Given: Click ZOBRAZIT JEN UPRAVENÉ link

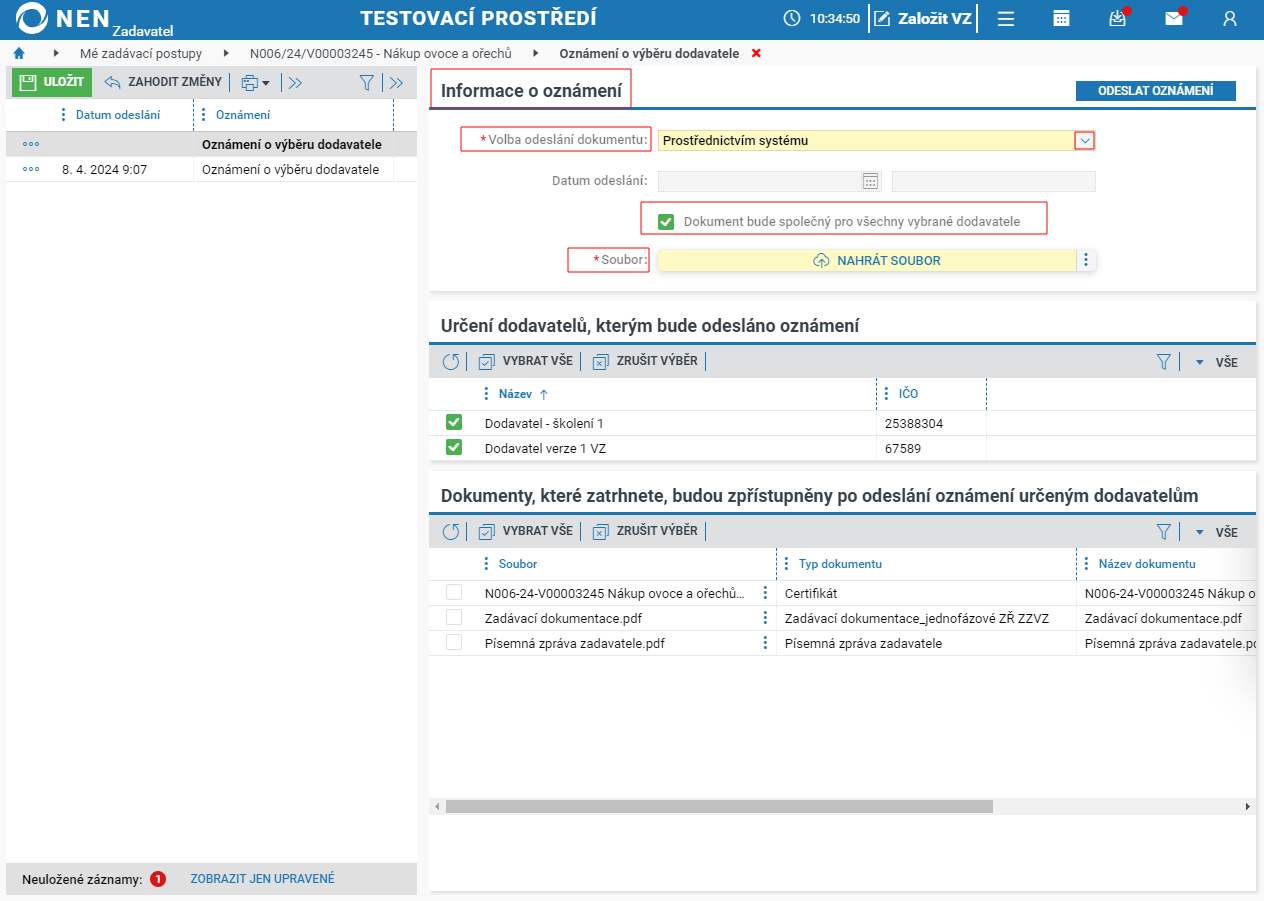Looking at the screenshot, I should (x=263, y=879).
